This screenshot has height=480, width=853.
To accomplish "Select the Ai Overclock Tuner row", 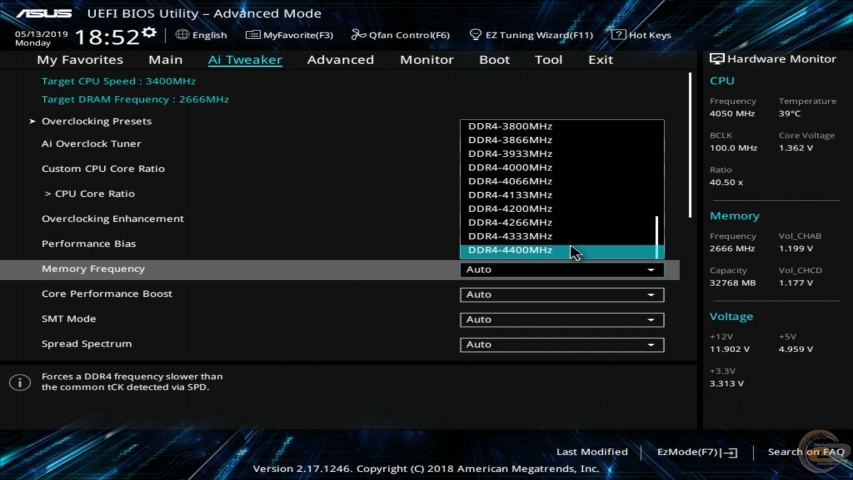I will pos(91,144).
